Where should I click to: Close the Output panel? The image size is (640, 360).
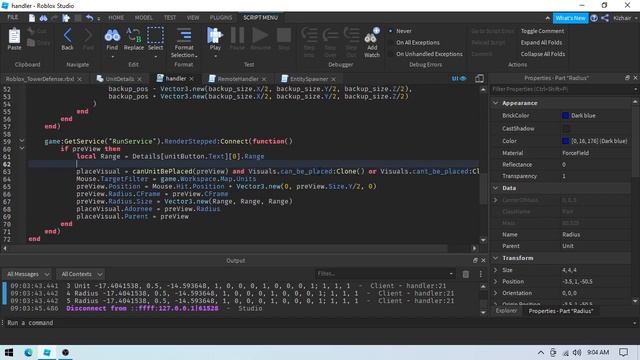(x=483, y=260)
